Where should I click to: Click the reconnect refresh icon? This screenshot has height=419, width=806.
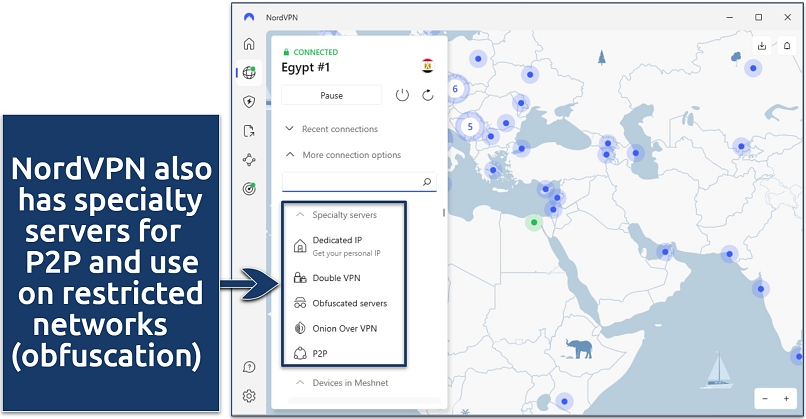pos(428,95)
